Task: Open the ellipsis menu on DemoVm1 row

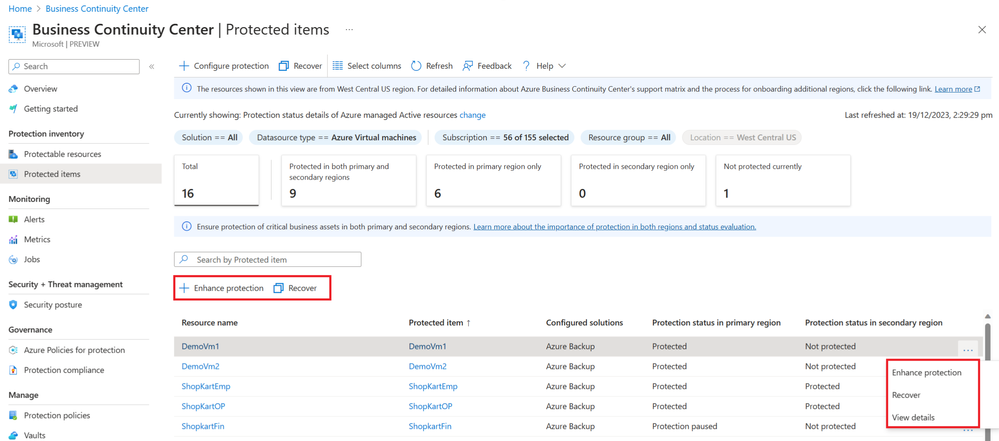Action: point(967,348)
